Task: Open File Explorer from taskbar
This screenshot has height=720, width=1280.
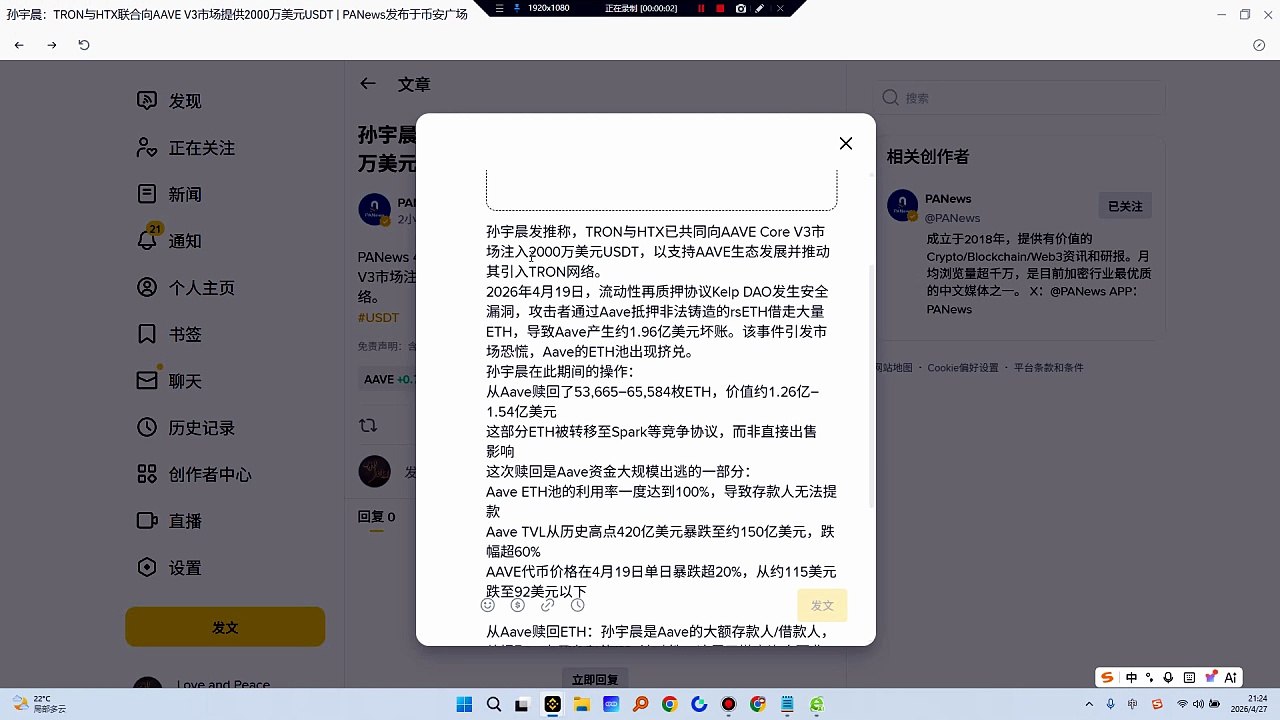Action: pos(581,704)
